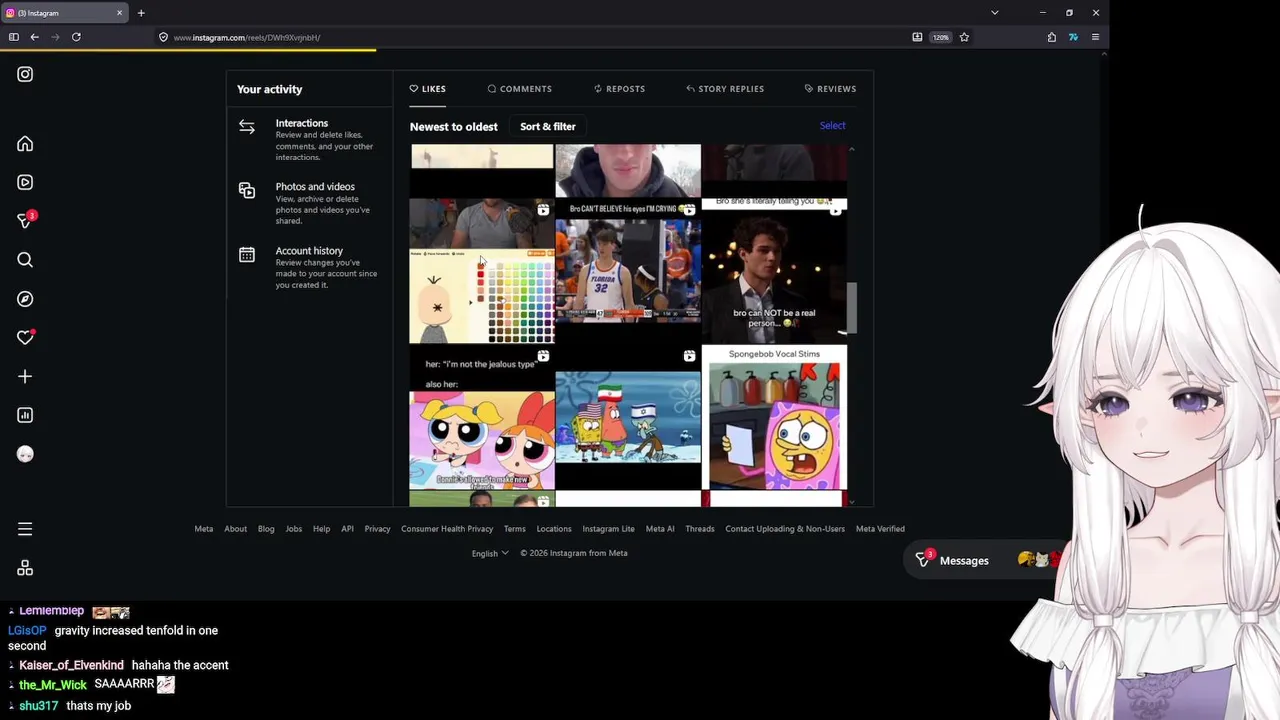Open the Explore compass icon
Image resolution: width=1280 pixels, height=720 pixels.
click(x=25, y=299)
